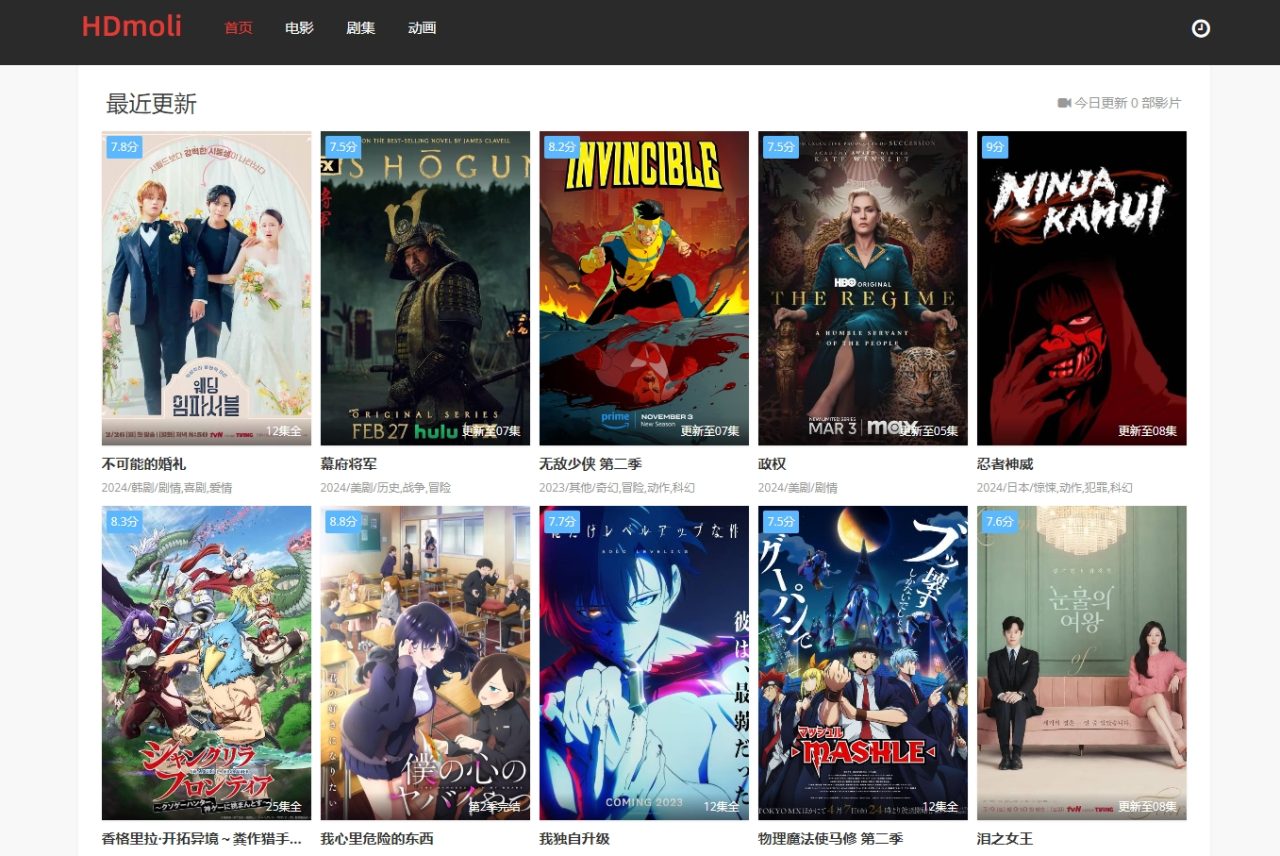Screen dimensions: 1280x856
Task: Click the Ninja Kamui poster
Action: 1081,288
